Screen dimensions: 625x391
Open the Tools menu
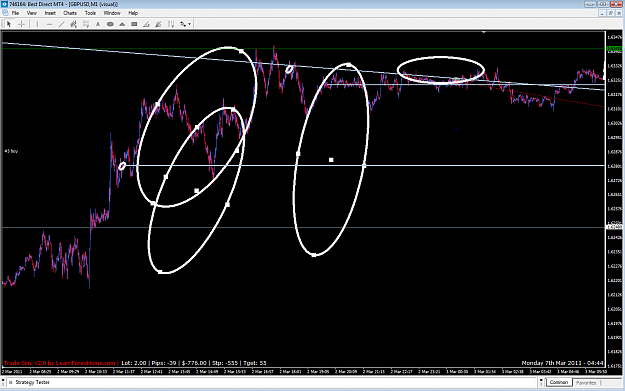tap(90, 13)
